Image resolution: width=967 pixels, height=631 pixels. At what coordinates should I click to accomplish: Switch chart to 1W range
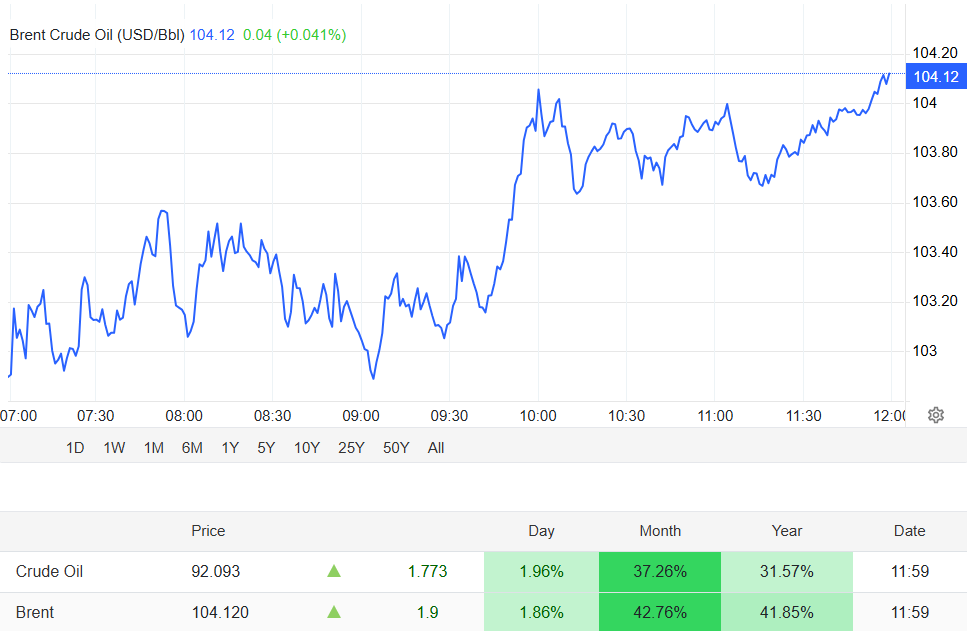(x=114, y=448)
